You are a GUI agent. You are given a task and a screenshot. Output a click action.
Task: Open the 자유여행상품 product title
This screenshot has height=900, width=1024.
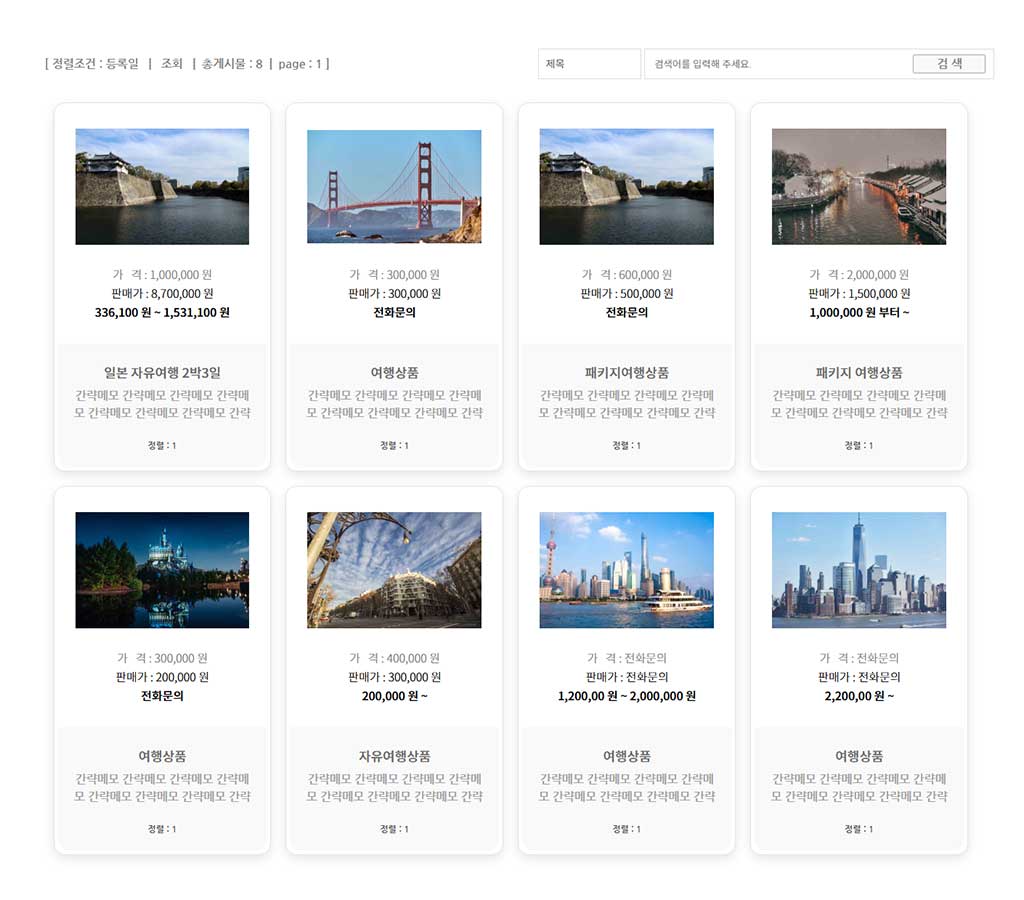click(394, 756)
